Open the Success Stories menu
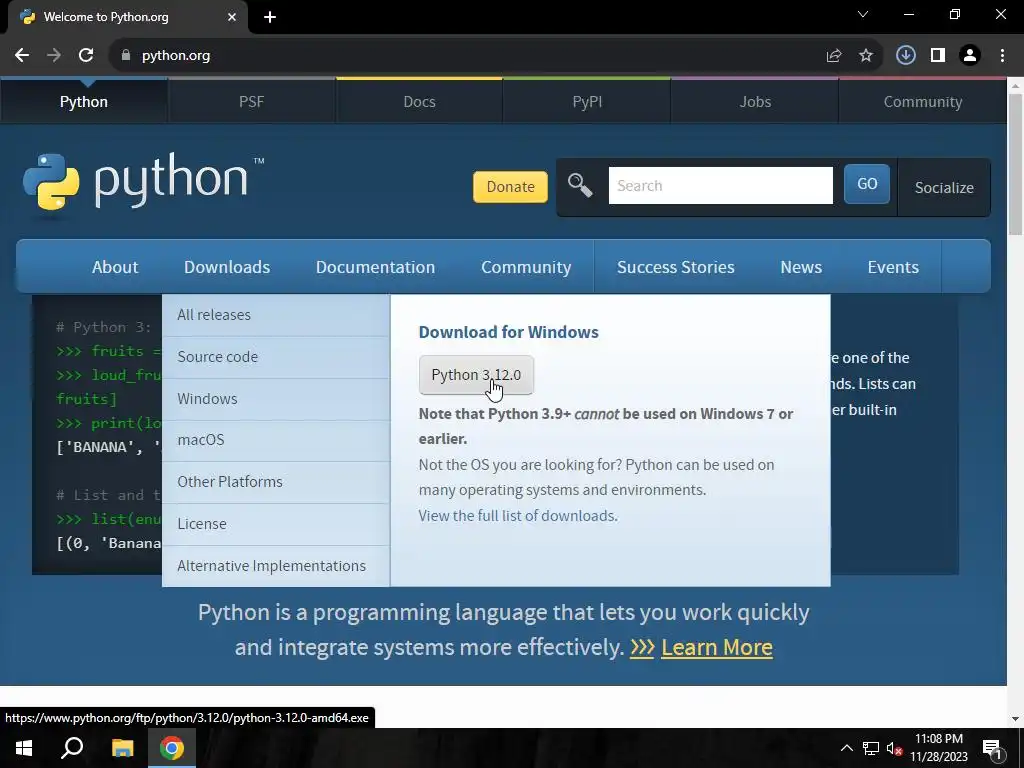The height and width of the screenshot is (768, 1024). 676,267
